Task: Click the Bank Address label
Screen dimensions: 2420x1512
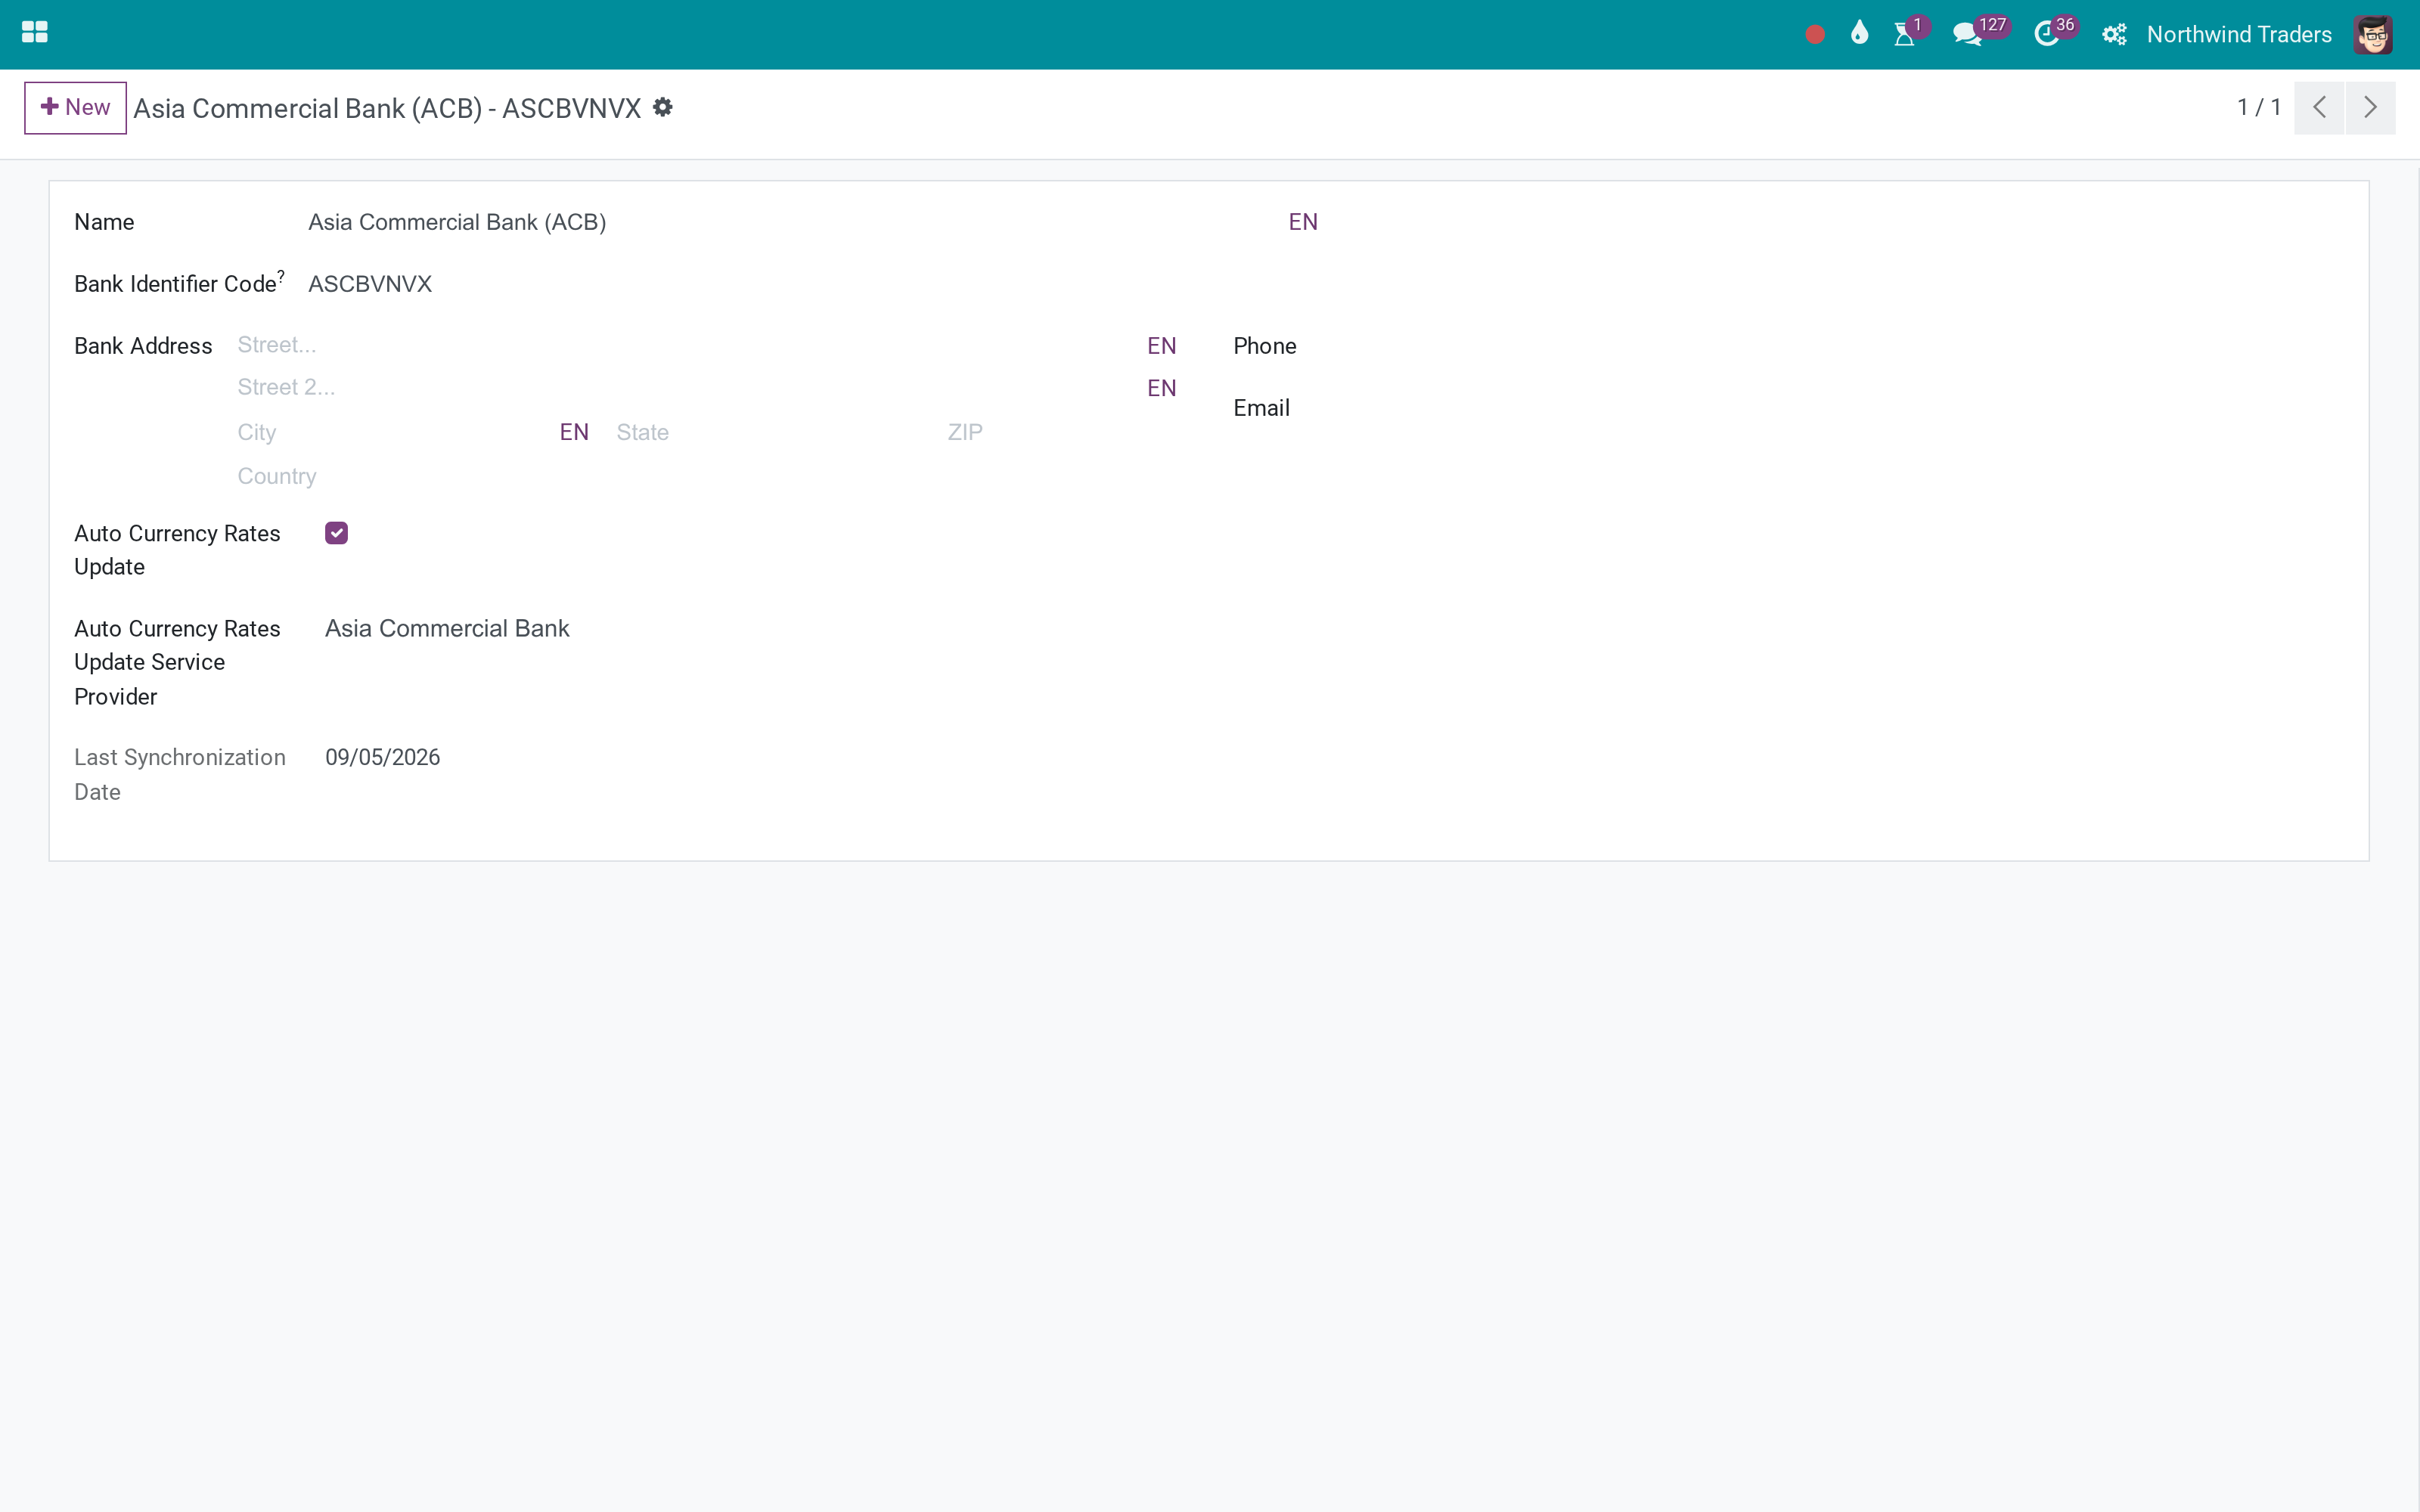Action: (x=143, y=346)
